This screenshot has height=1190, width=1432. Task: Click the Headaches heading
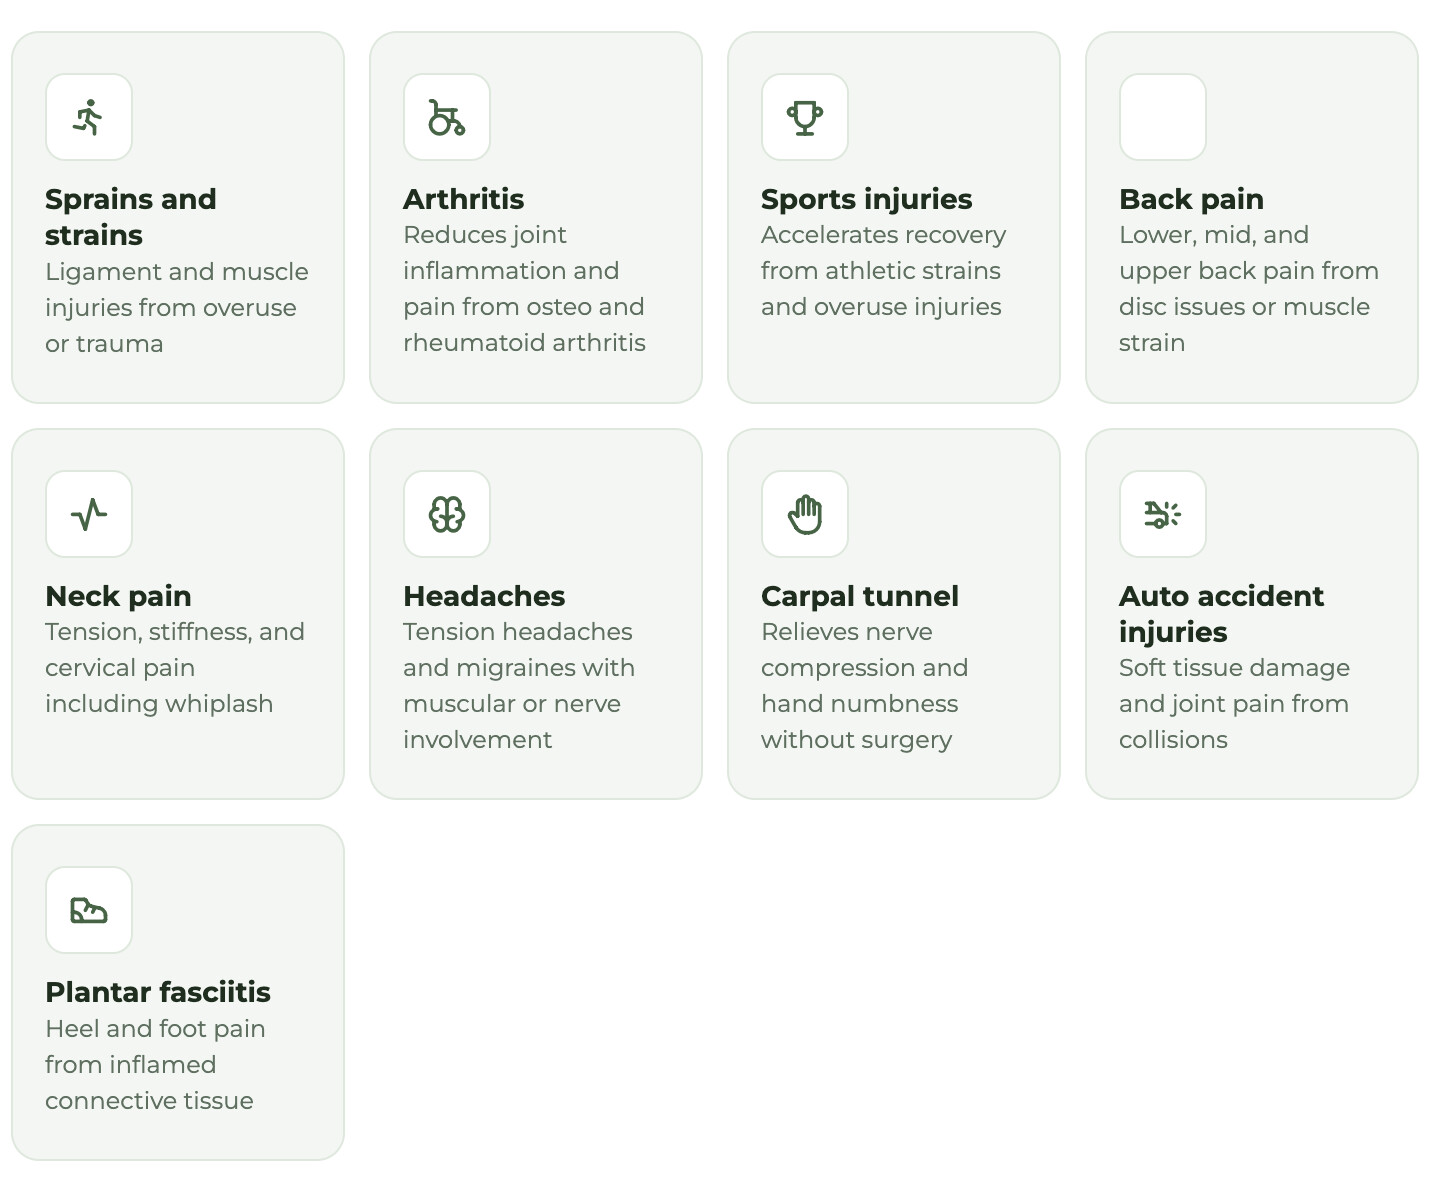click(484, 596)
